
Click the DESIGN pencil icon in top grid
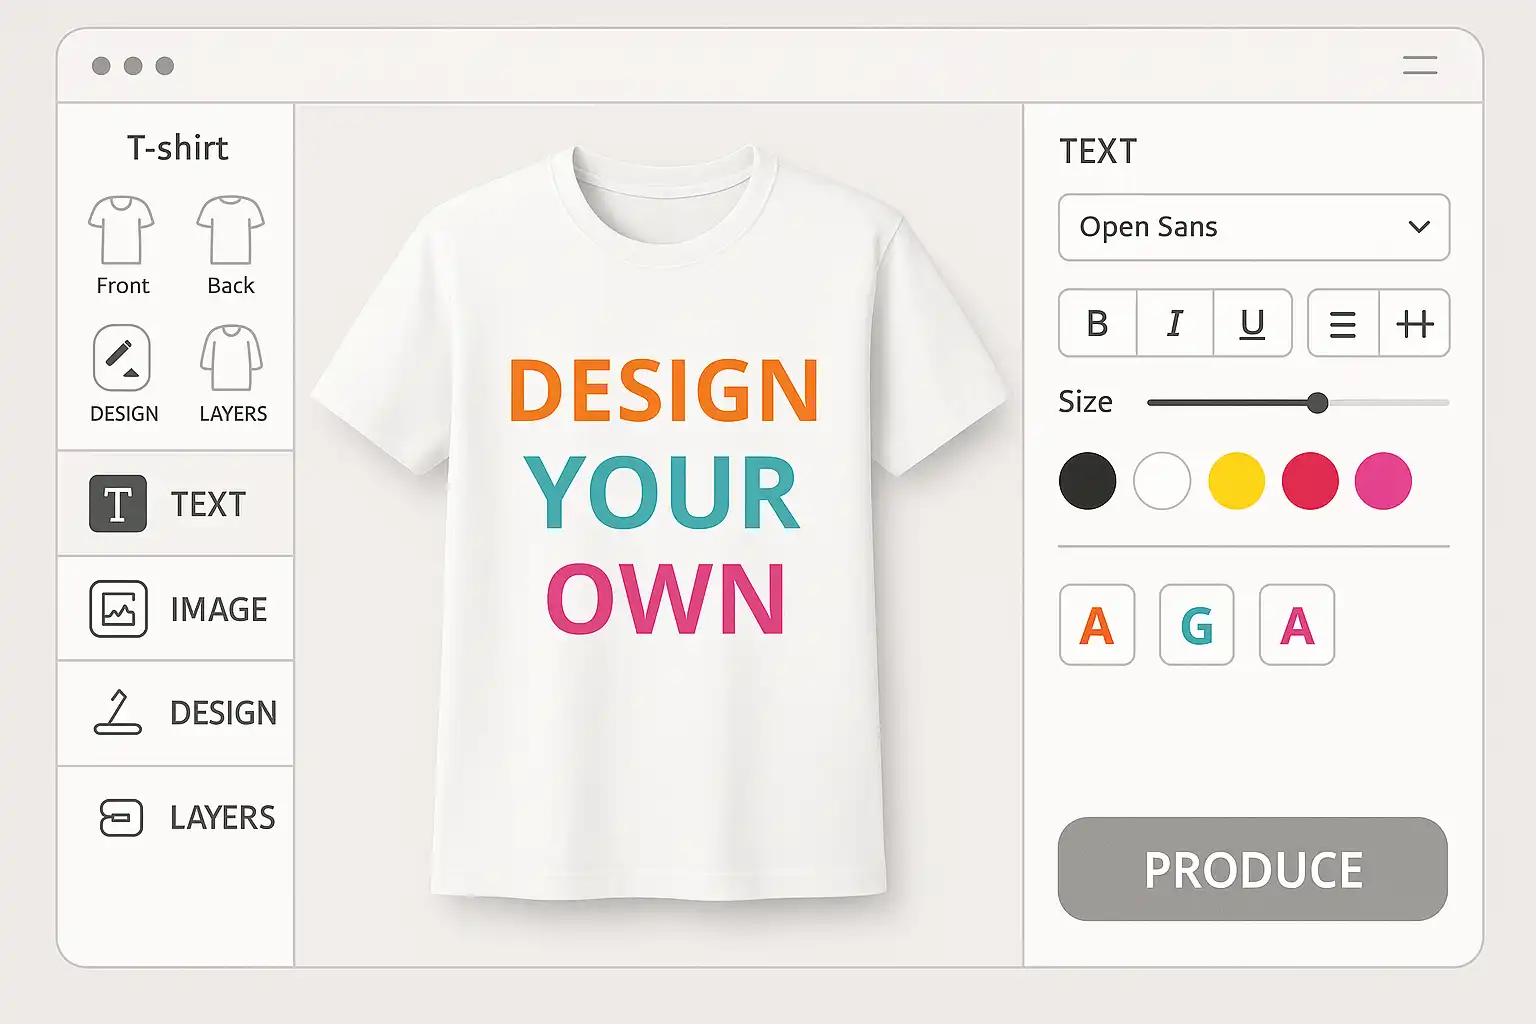[x=122, y=358]
